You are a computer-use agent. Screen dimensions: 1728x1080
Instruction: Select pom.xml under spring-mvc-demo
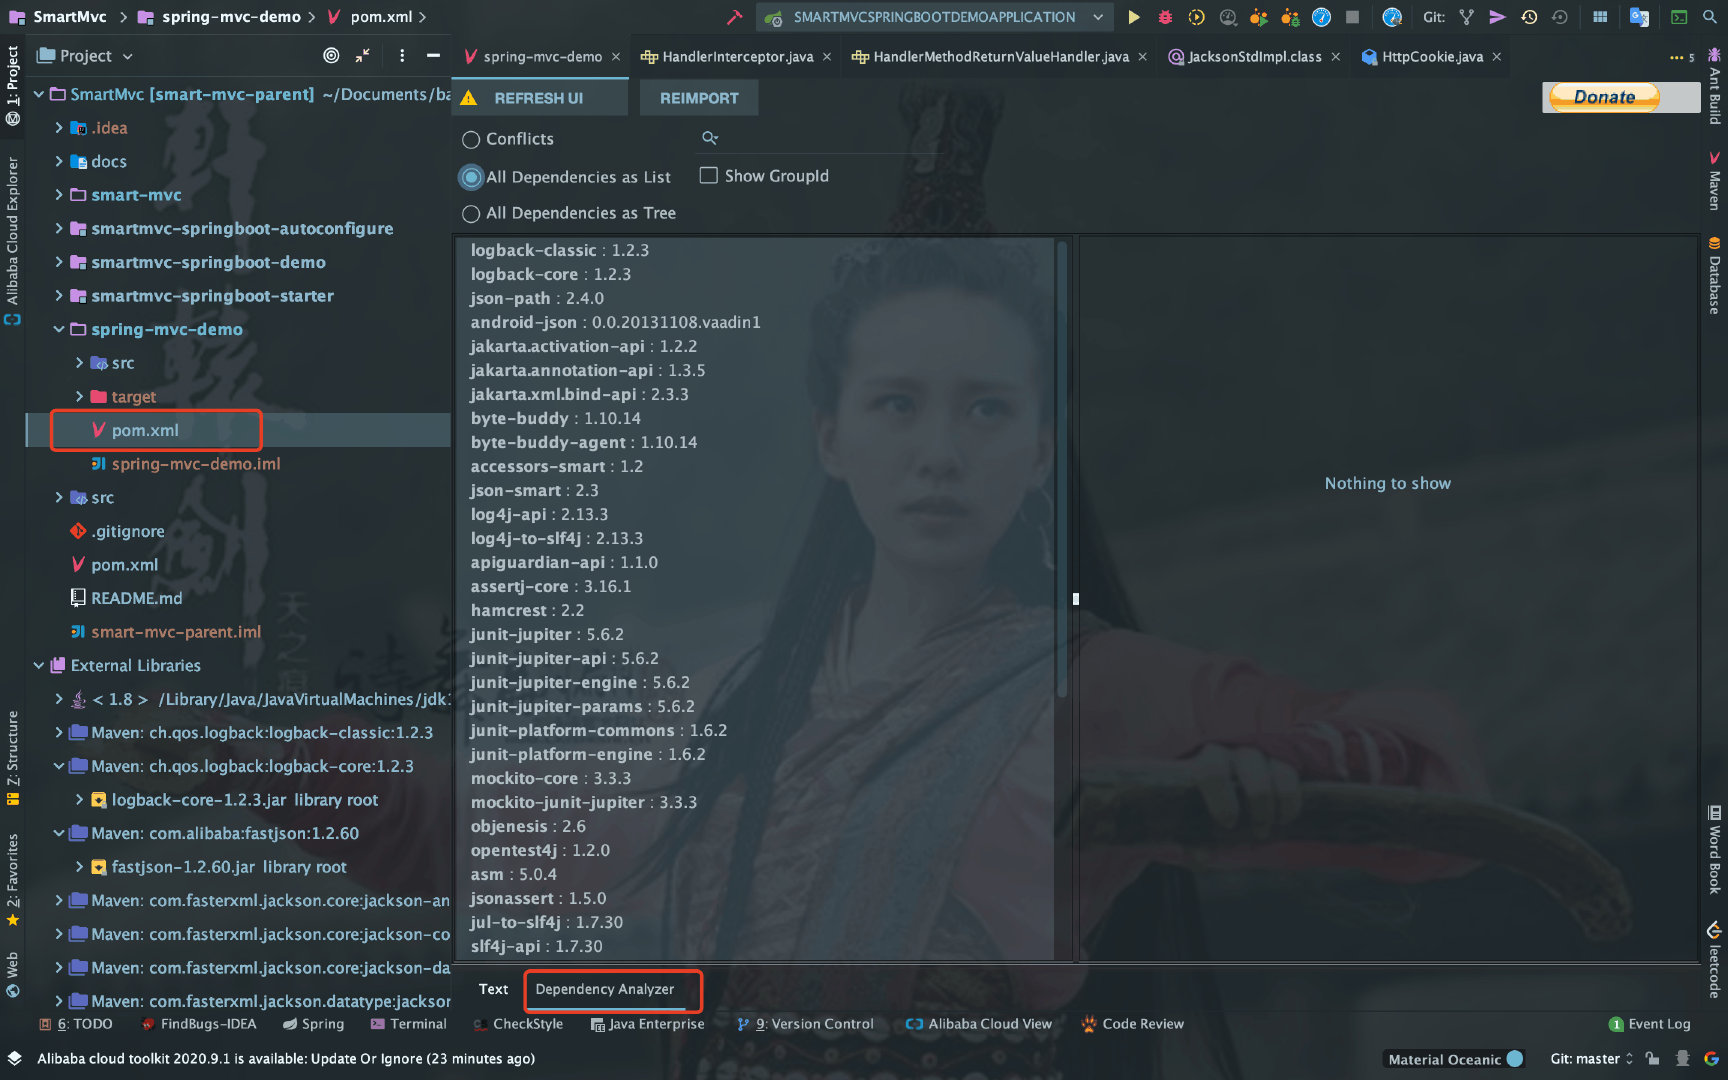(x=144, y=430)
